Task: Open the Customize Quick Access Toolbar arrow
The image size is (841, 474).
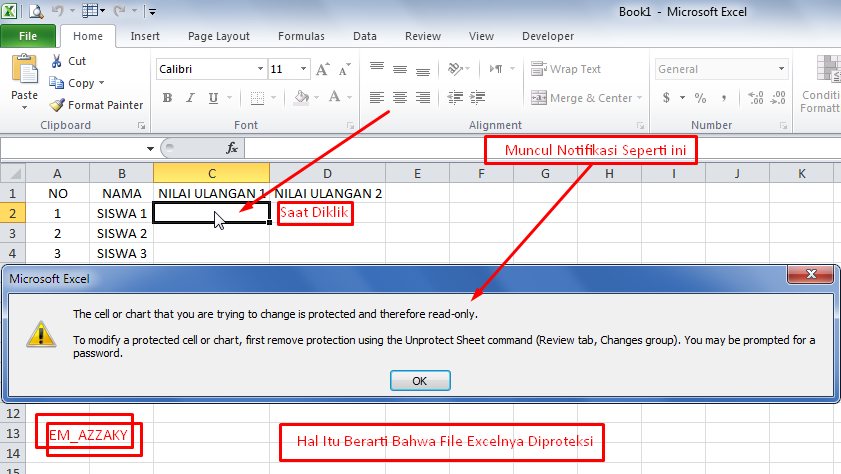Action: pyautogui.click(x=152, y=11)
